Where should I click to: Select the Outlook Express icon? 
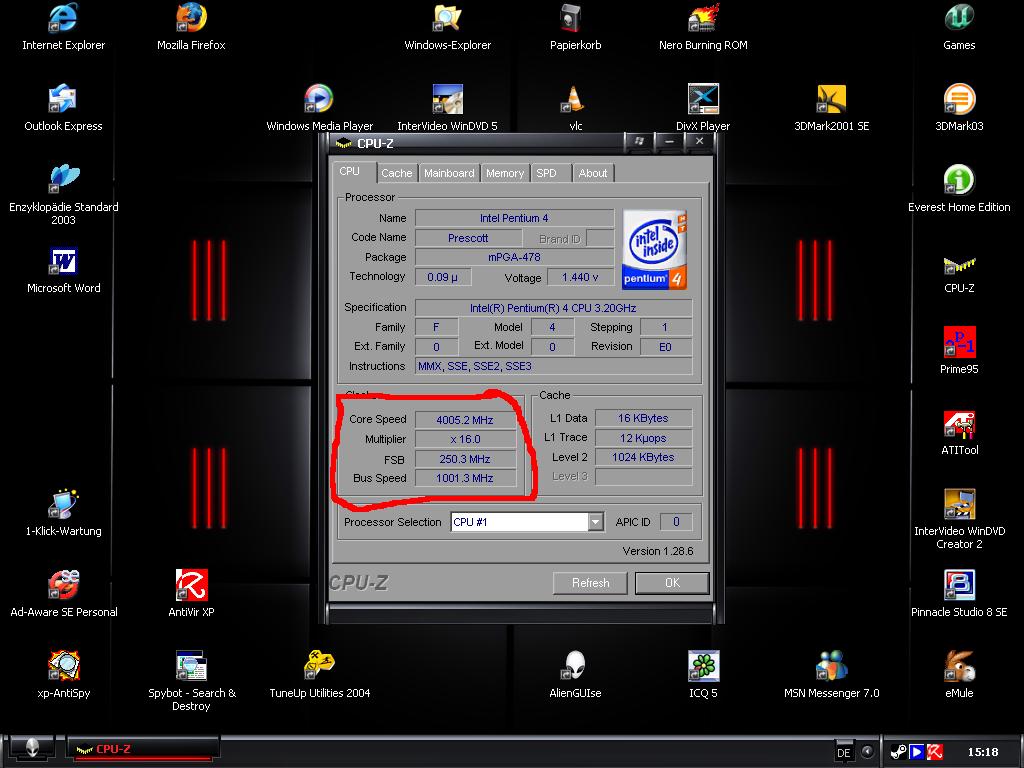pos(63,99)
